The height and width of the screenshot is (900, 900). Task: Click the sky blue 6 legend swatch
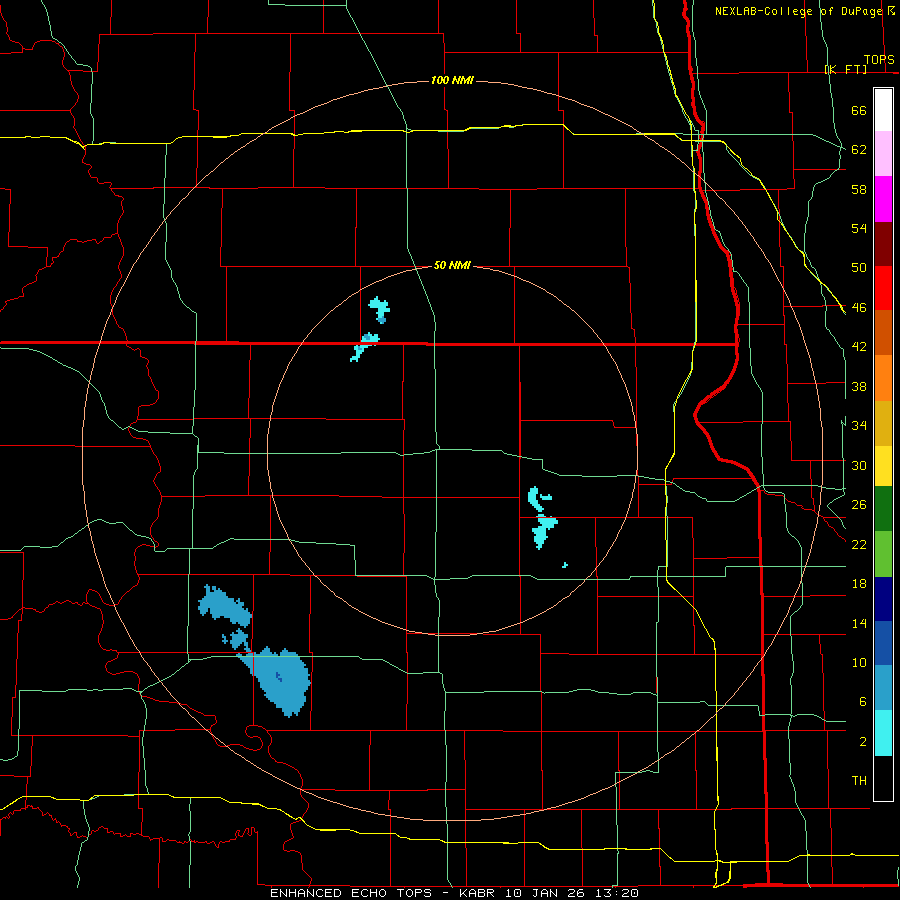tap(883, 688)
